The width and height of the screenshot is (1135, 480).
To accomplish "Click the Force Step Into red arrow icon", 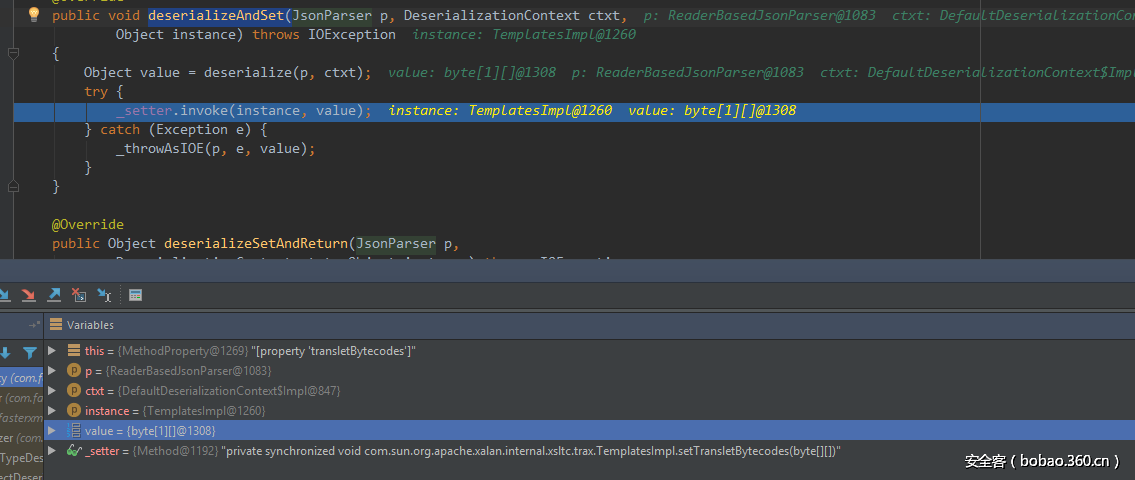I will (28, 295).
